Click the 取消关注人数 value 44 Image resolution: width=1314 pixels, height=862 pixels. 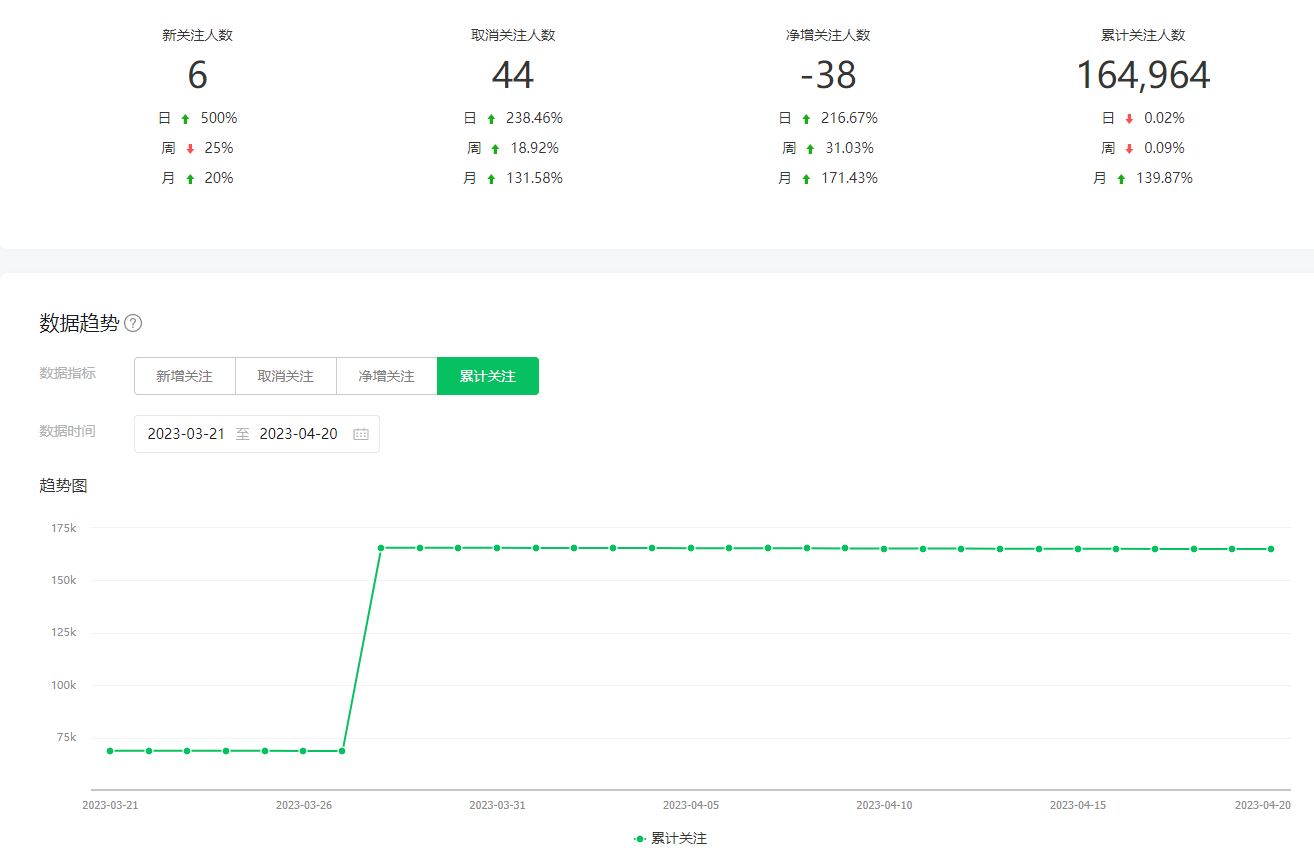[x=513, y=76]
